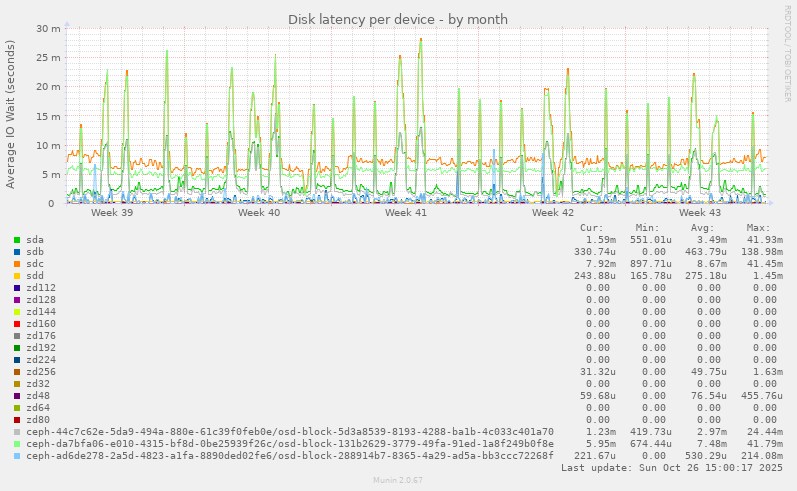Click the 'Max:' column header

(x=759, y=228)
